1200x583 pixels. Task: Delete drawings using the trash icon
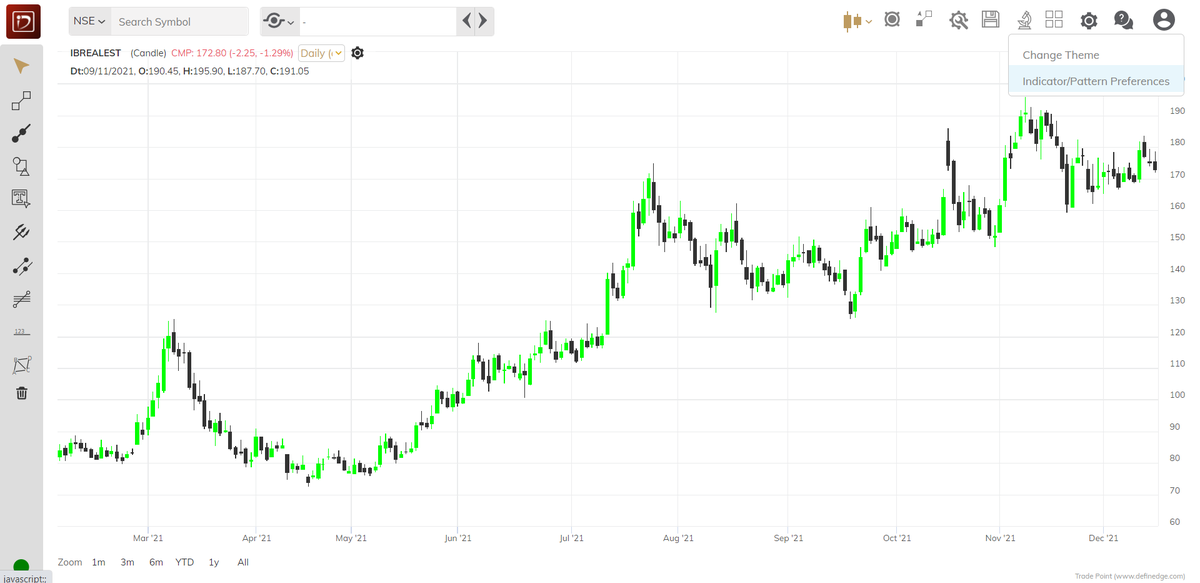pos(21,392)
